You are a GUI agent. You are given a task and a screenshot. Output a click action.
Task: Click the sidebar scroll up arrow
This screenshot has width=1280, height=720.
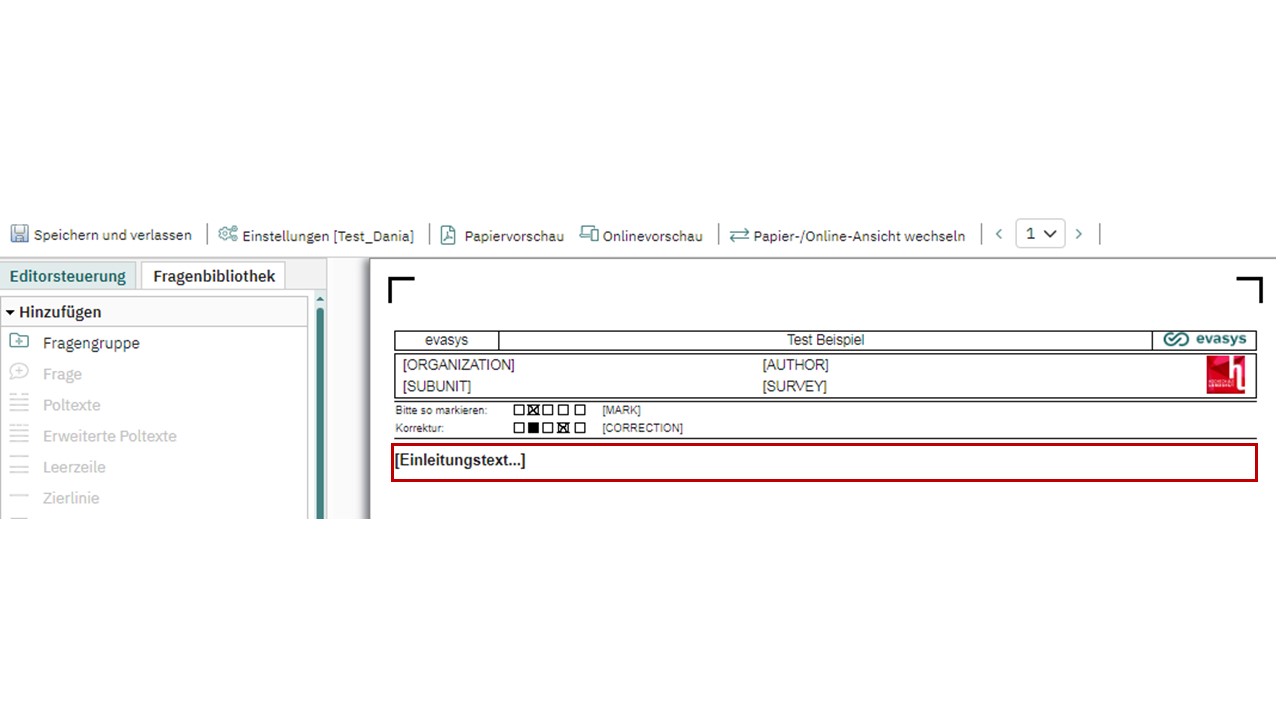320,300
